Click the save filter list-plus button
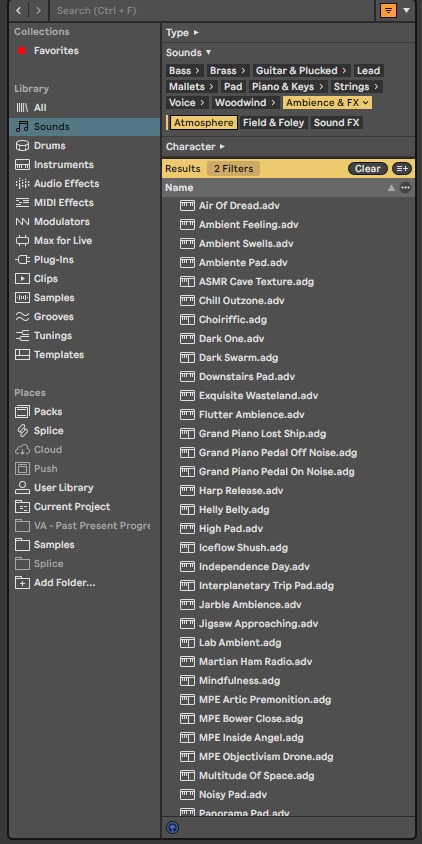Viewport: 422px width, 844px height. pos(402,168)
